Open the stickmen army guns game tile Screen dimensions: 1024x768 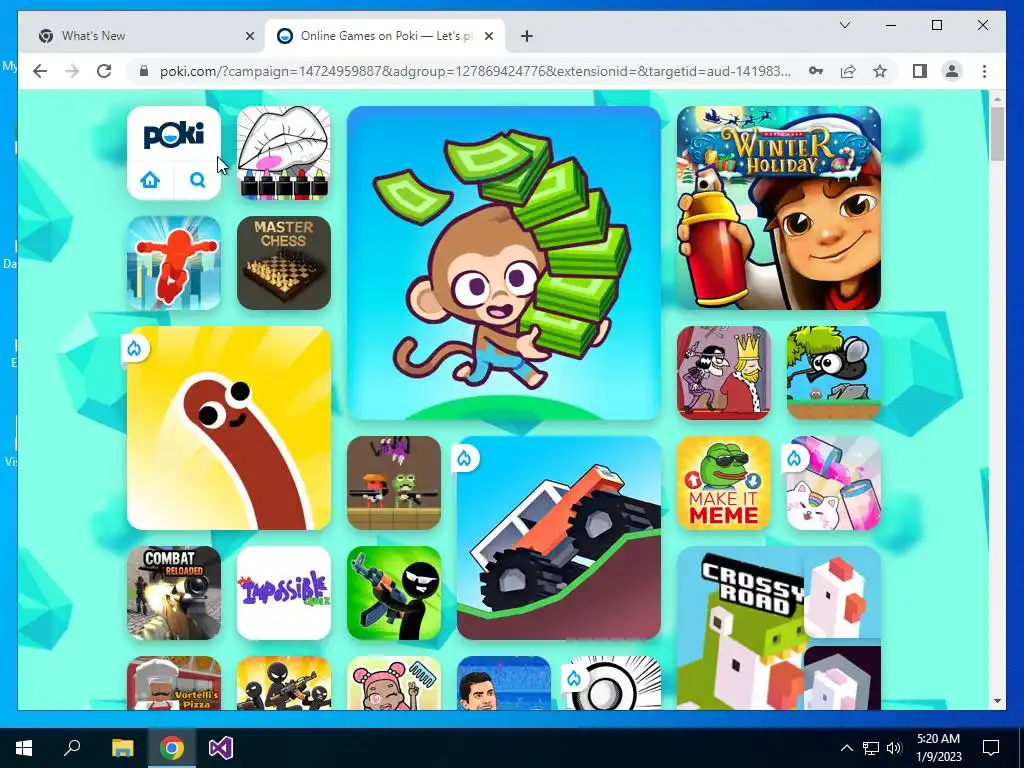pyautogui.click(x=283, y=683)
